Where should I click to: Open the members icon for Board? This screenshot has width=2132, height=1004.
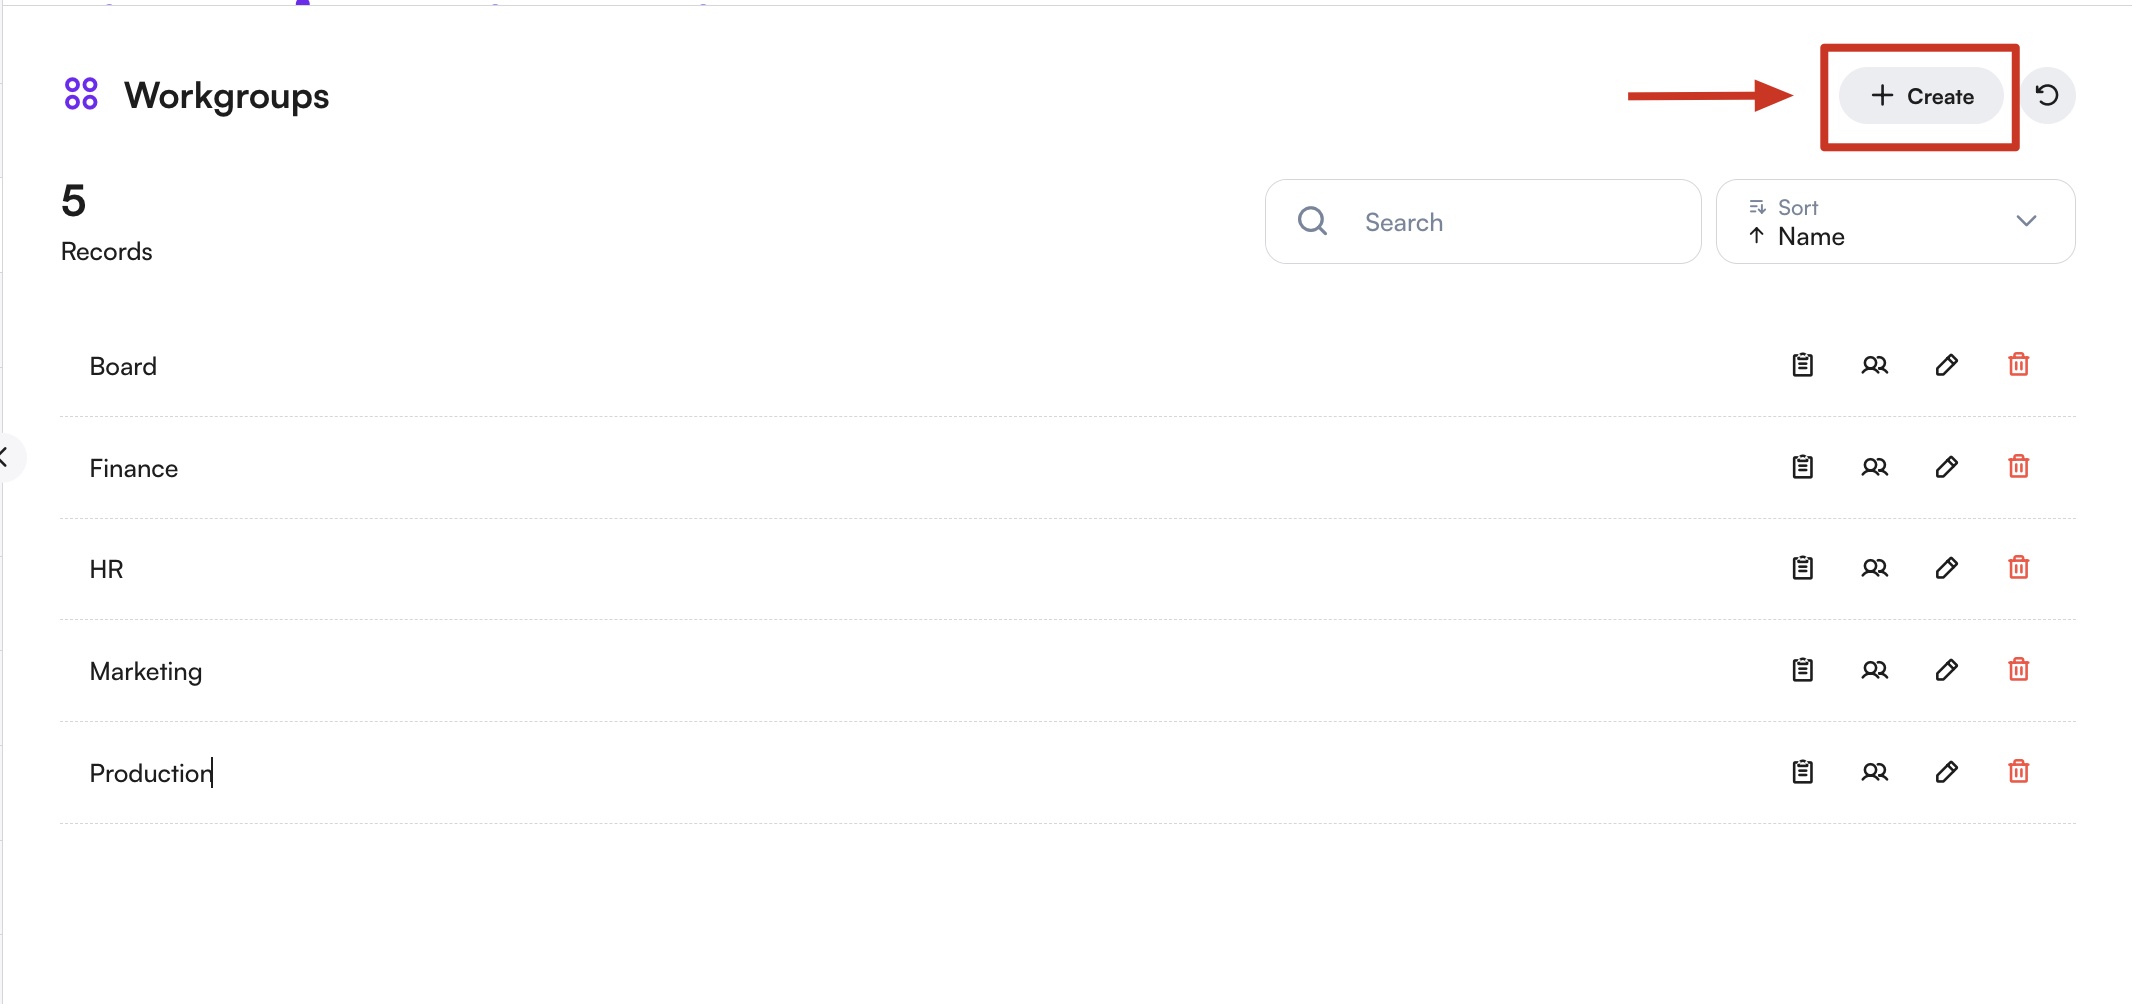pyautogui.click(x=1874, y=365)
